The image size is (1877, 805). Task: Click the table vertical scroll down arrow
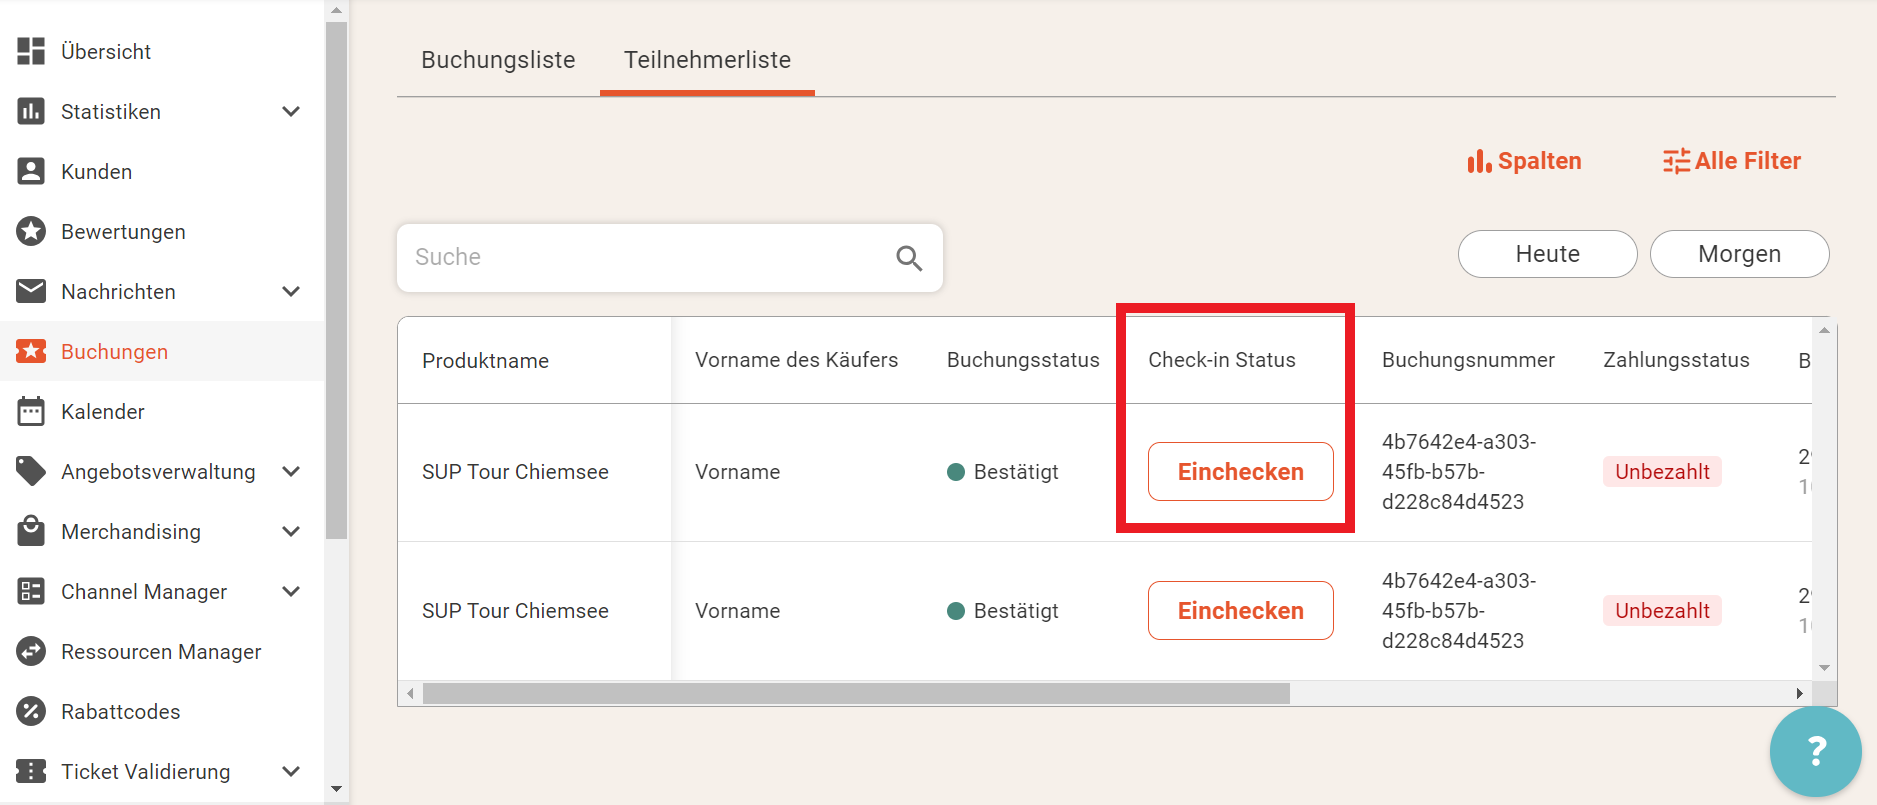(x=1824, y=668)
